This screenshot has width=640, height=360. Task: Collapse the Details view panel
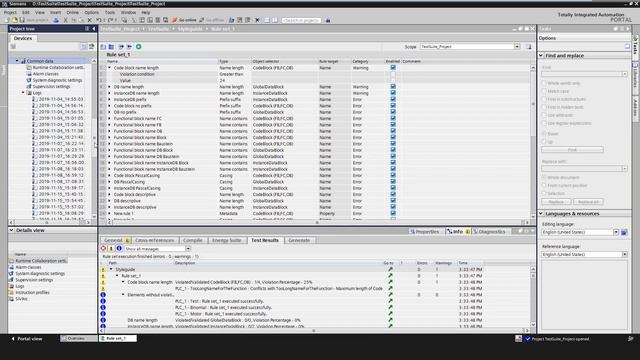click(11, 230)
